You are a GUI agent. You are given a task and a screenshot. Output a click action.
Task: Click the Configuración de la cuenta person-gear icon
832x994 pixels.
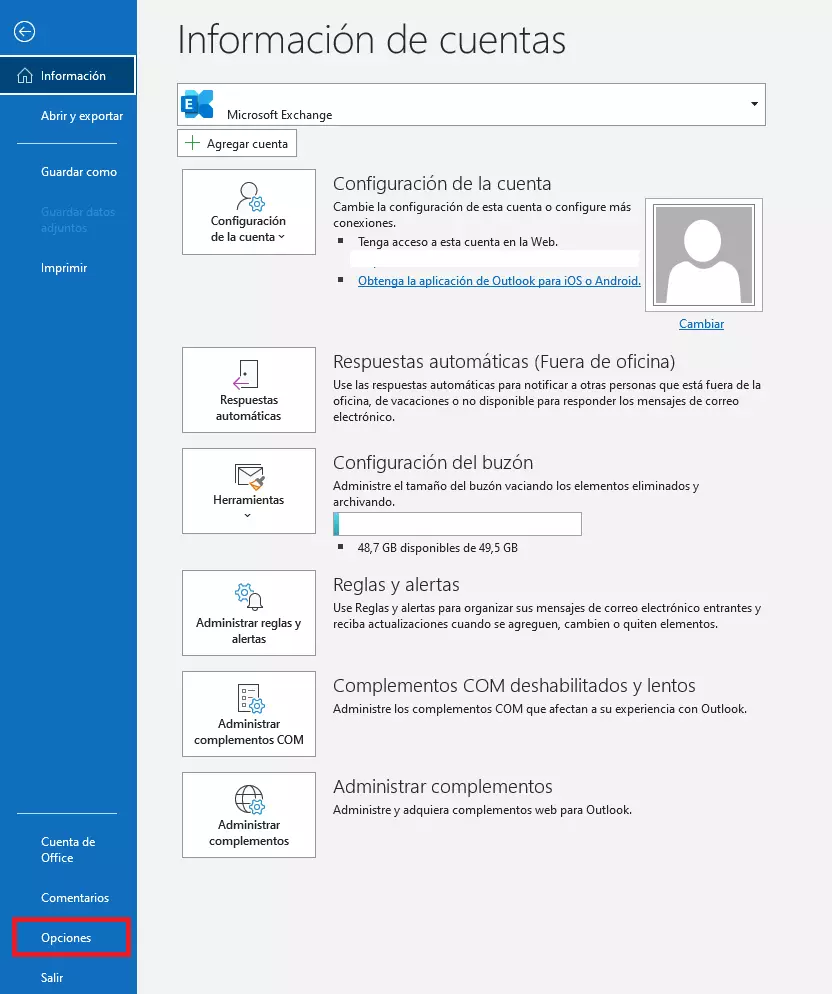coord(250,197)
